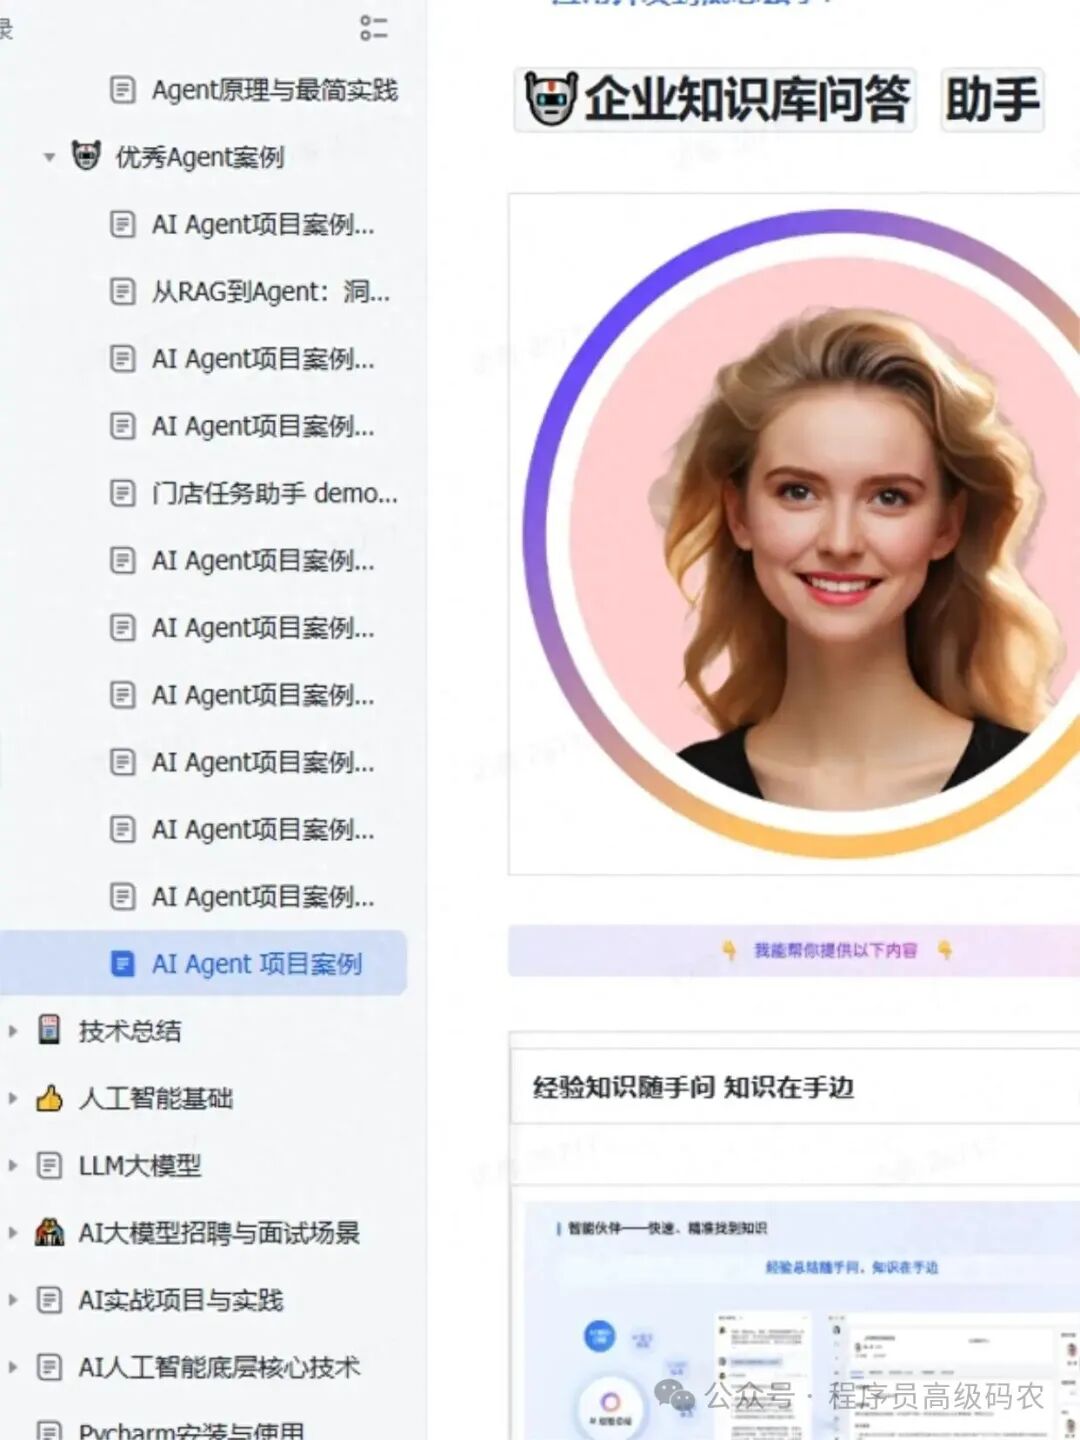Viewport: 1080px width, 1440px height.
Task: Click the document icon beside AI人工智能底层核心技术
Action: coord(49,1366)
